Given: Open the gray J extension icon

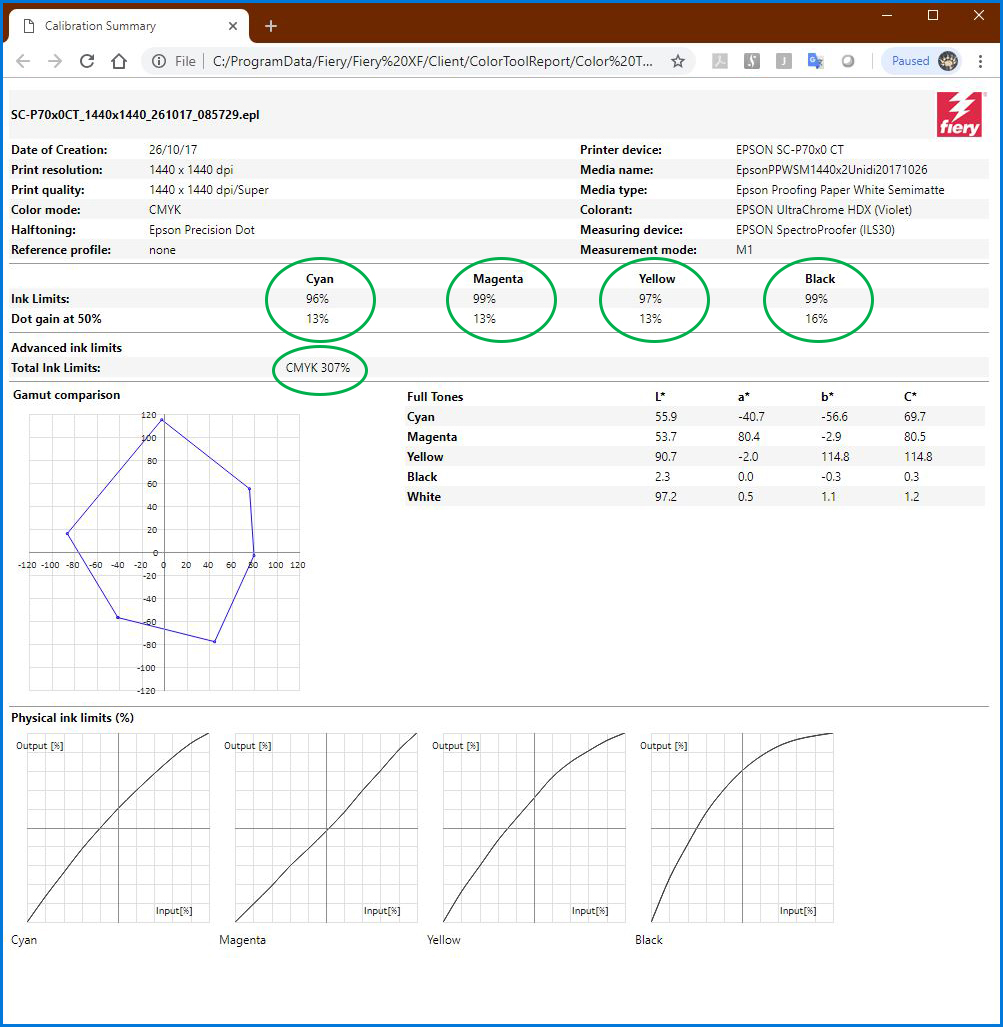Looking at the screenshot, I should pyautogui.click(x=784, y=61).
